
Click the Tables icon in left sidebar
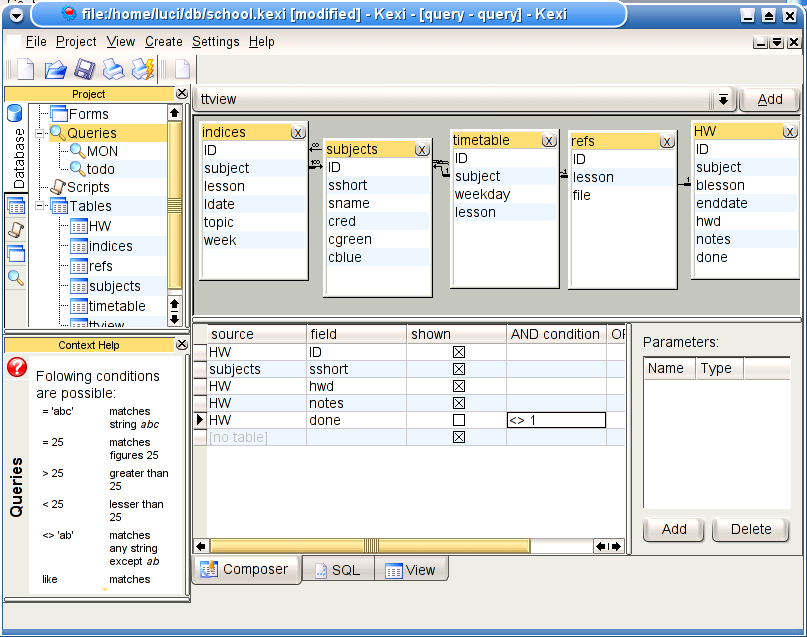tap(16, 207)
